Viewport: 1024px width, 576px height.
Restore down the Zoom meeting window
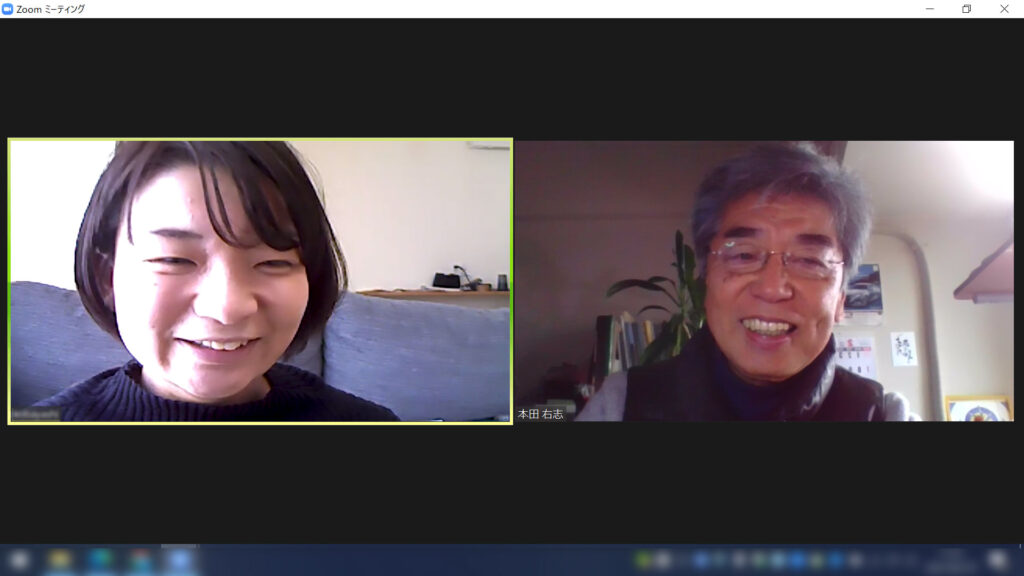tap(966, 9)
